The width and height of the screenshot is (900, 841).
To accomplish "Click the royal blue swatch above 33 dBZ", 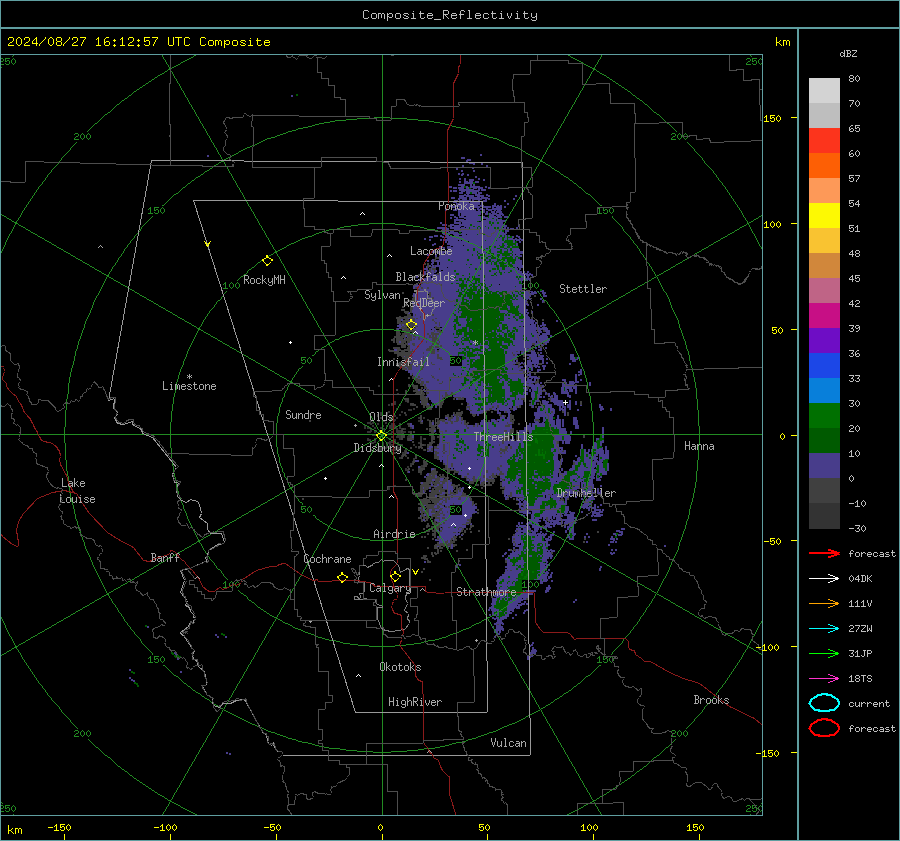I will tap(824, 366).
